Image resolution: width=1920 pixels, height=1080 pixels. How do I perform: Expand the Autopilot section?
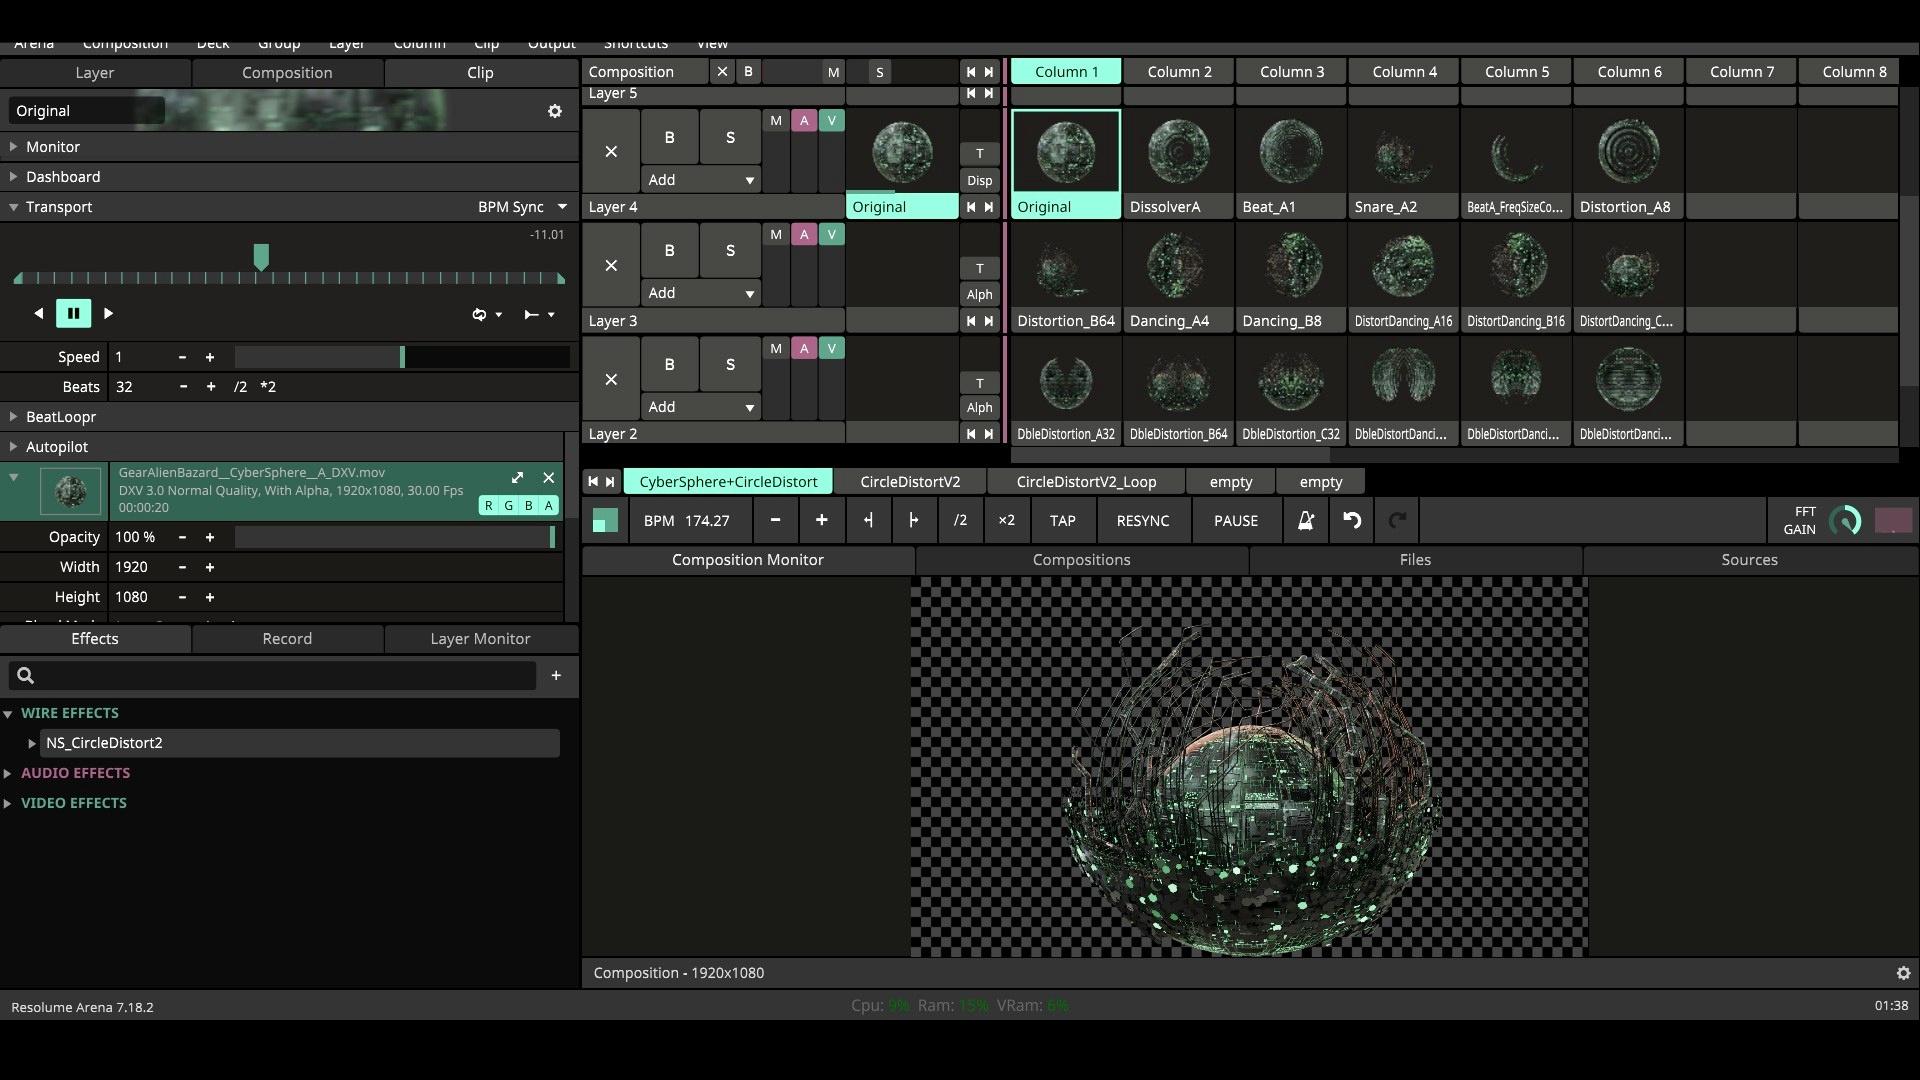point(14,447)
